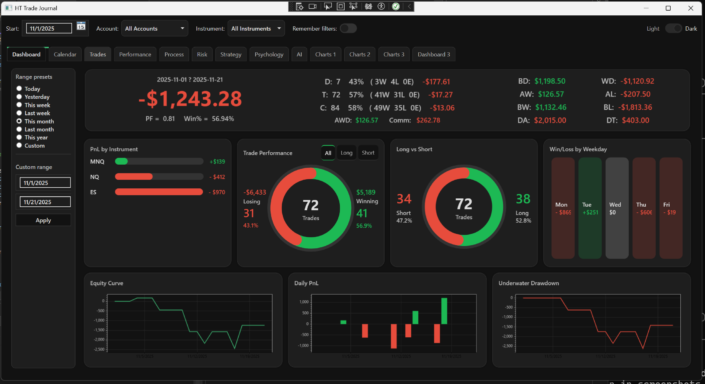Click the MNQ PnL bar

pos(159,161)
